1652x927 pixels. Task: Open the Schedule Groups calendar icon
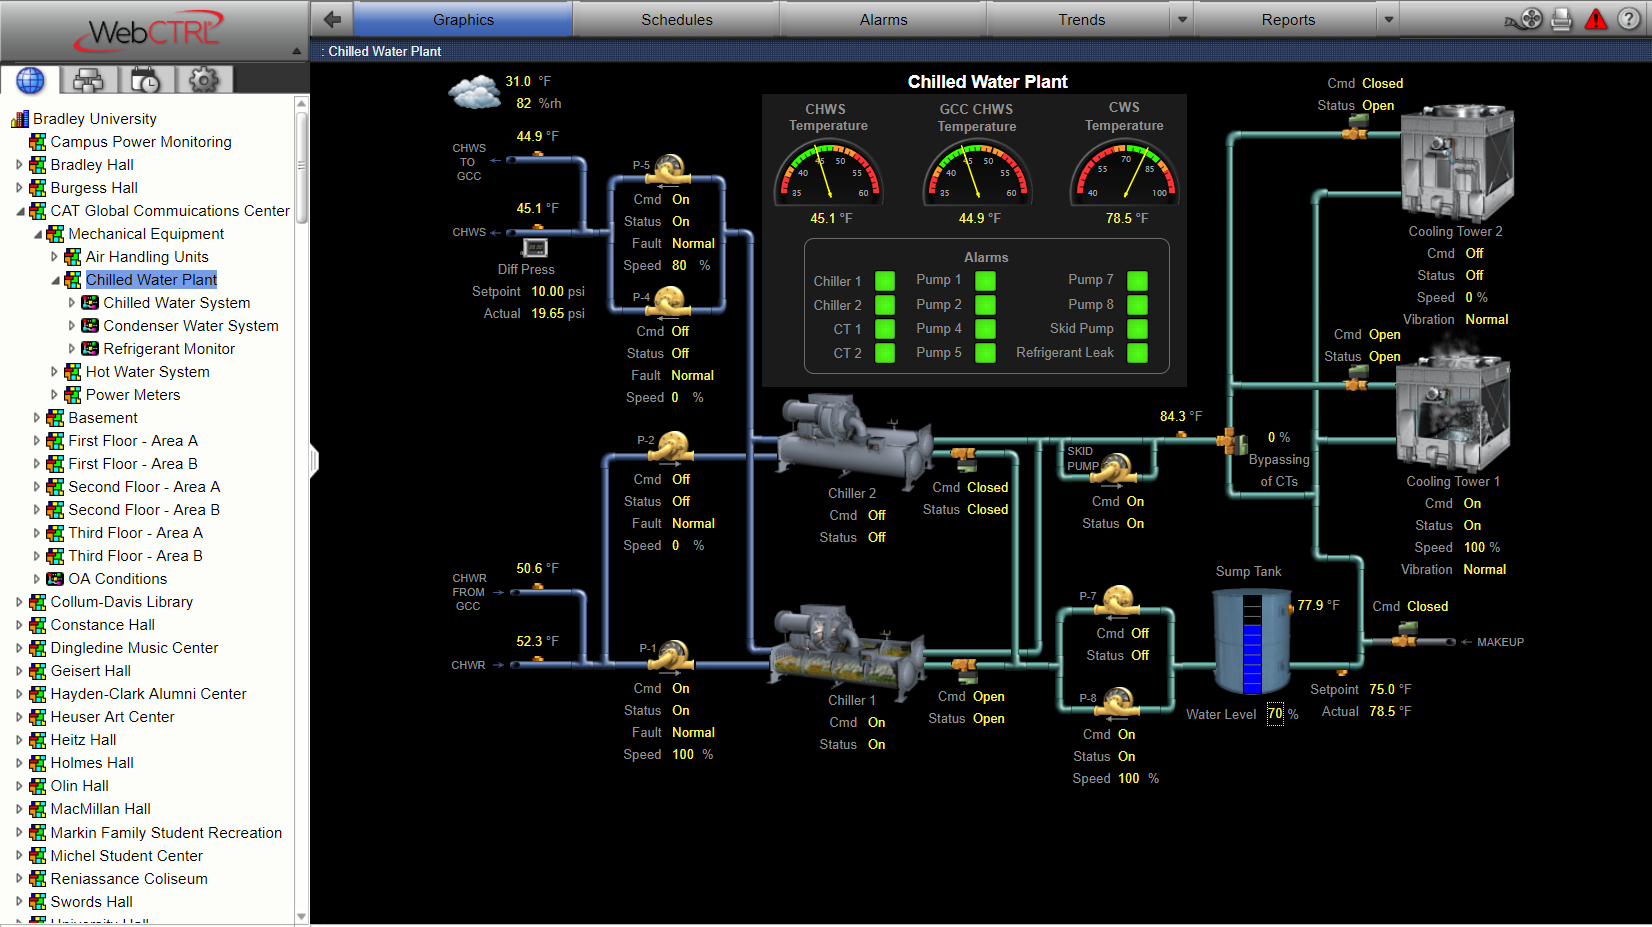click(x=146, y=80)
